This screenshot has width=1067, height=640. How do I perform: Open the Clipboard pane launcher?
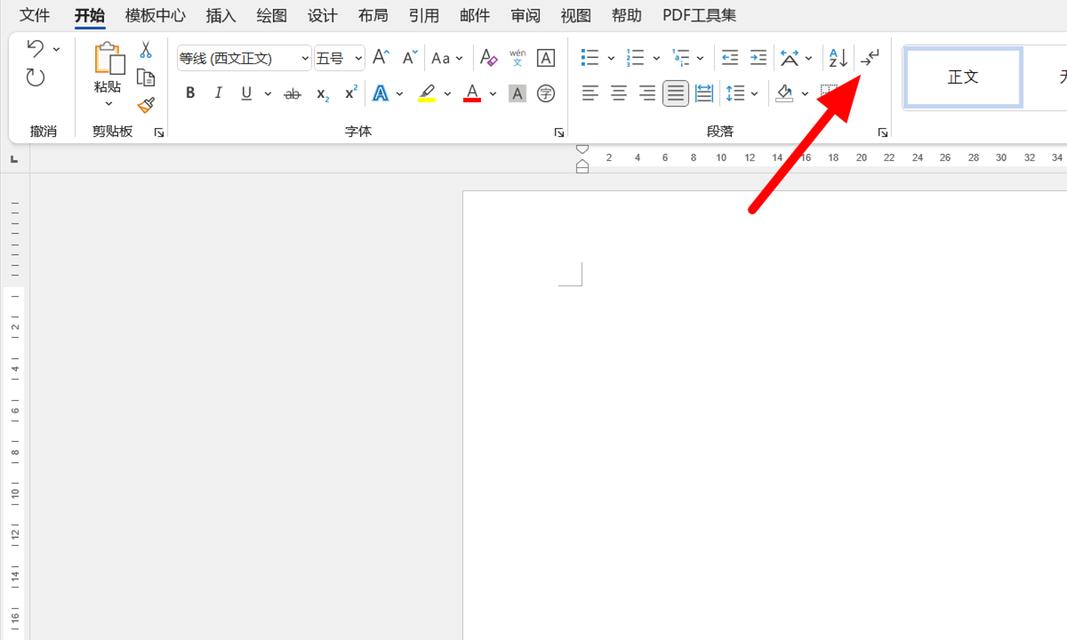click(159, 133)
